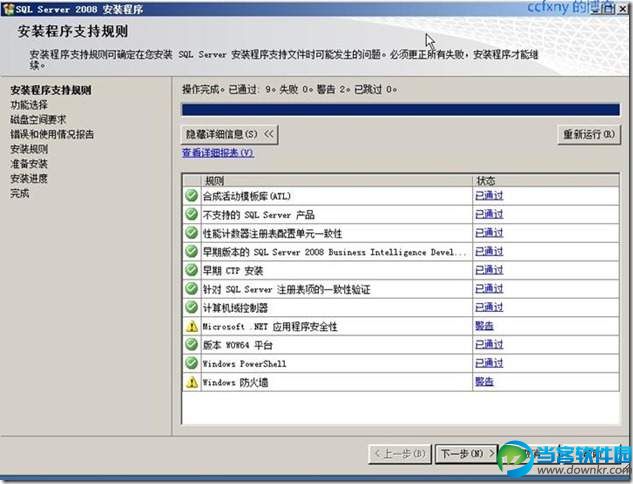
Task: Click the rule text 早期 CTP 安装
Action: [233, 270]
